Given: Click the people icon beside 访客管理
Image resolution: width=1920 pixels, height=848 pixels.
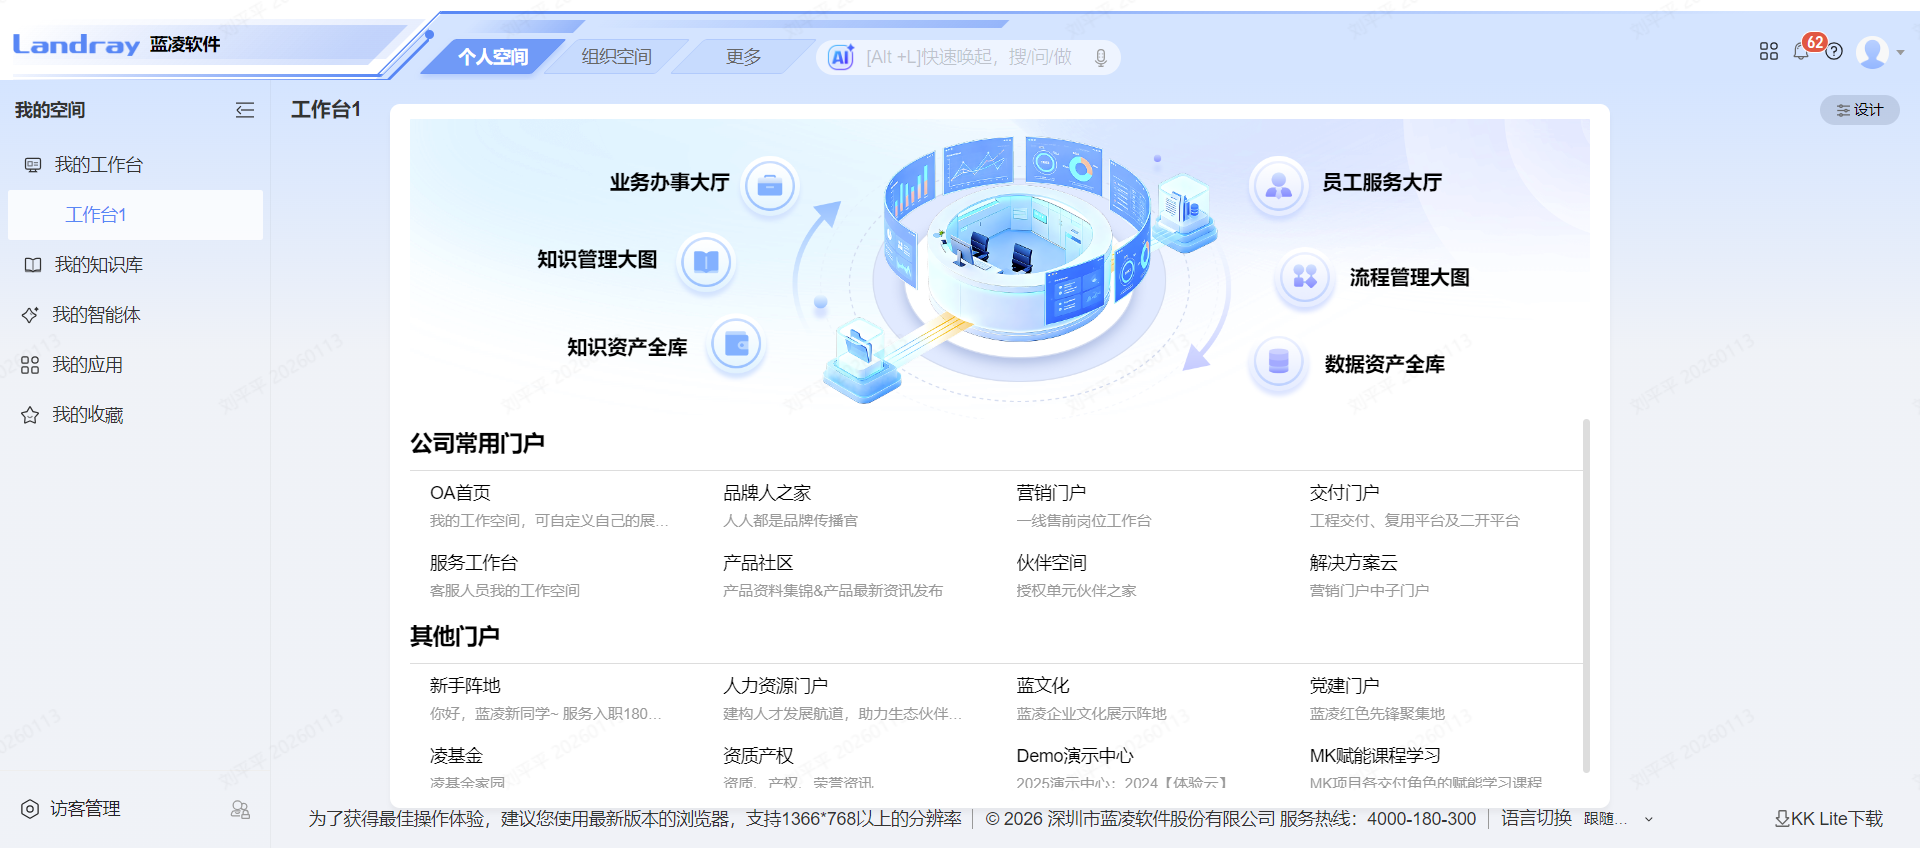Looking at the screenshot, I should pyautogui.click(x=240, y=809).
